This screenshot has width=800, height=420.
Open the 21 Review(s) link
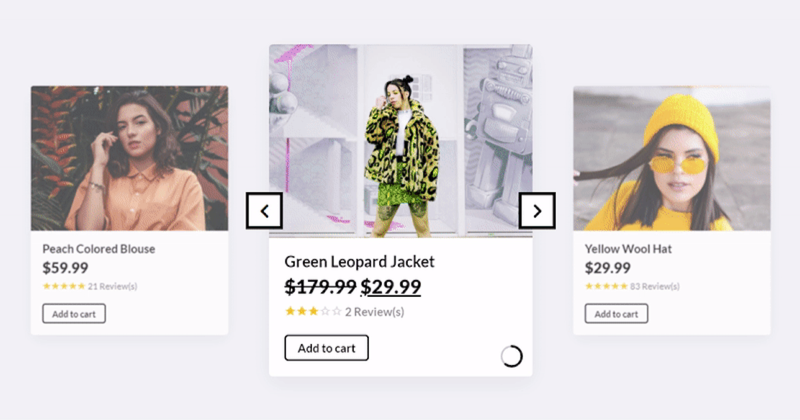(112, 286)
